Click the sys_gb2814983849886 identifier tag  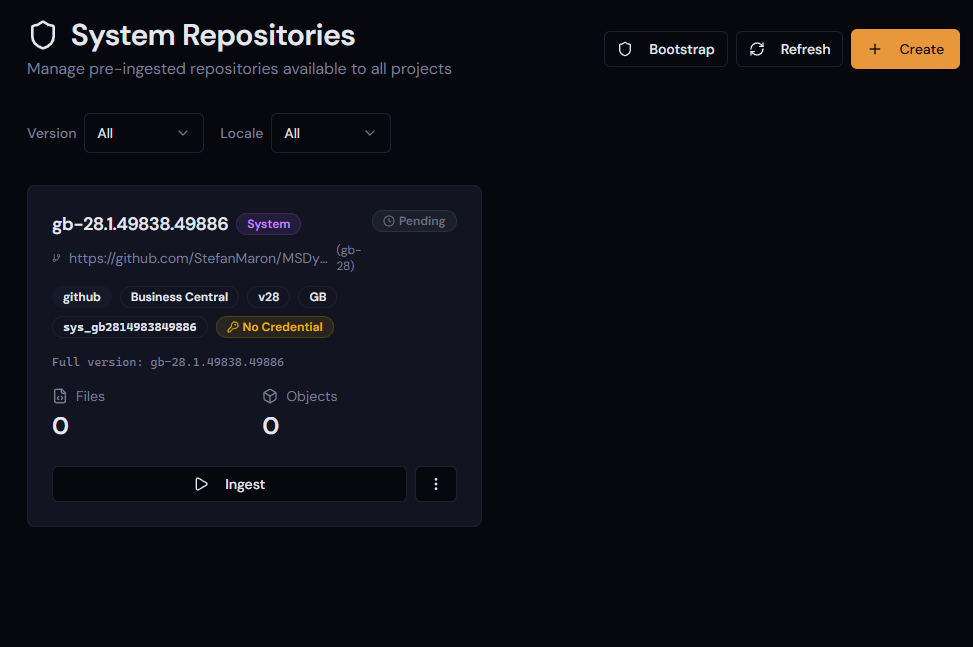tap(130, 327)
